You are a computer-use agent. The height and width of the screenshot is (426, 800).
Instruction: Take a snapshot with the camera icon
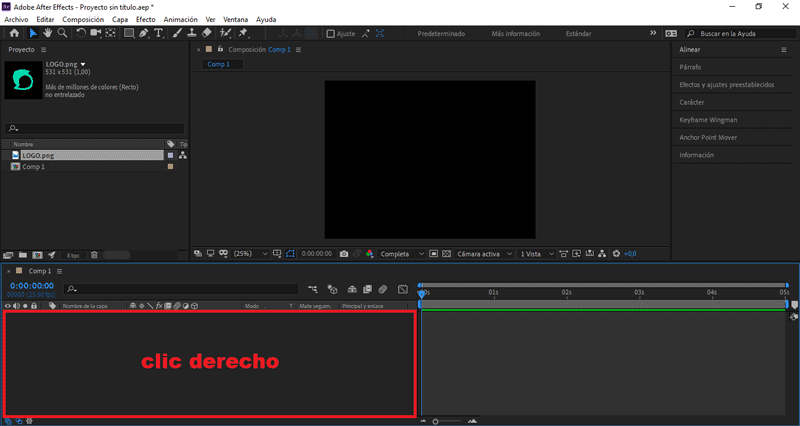[x=344, y=254]
